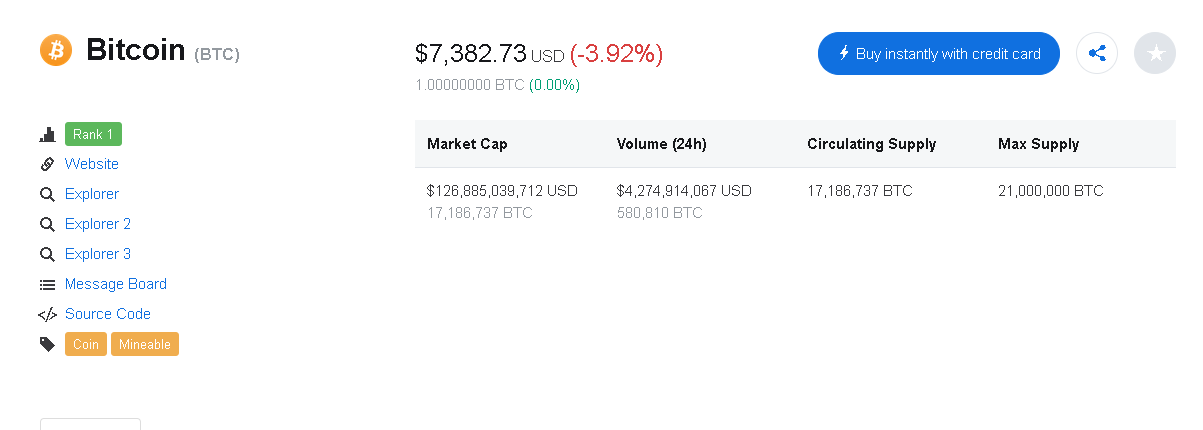The height and width of the screenshot is (430, 1203).
Task: Click the tag icon beside Coin
Action: [47, 344]
